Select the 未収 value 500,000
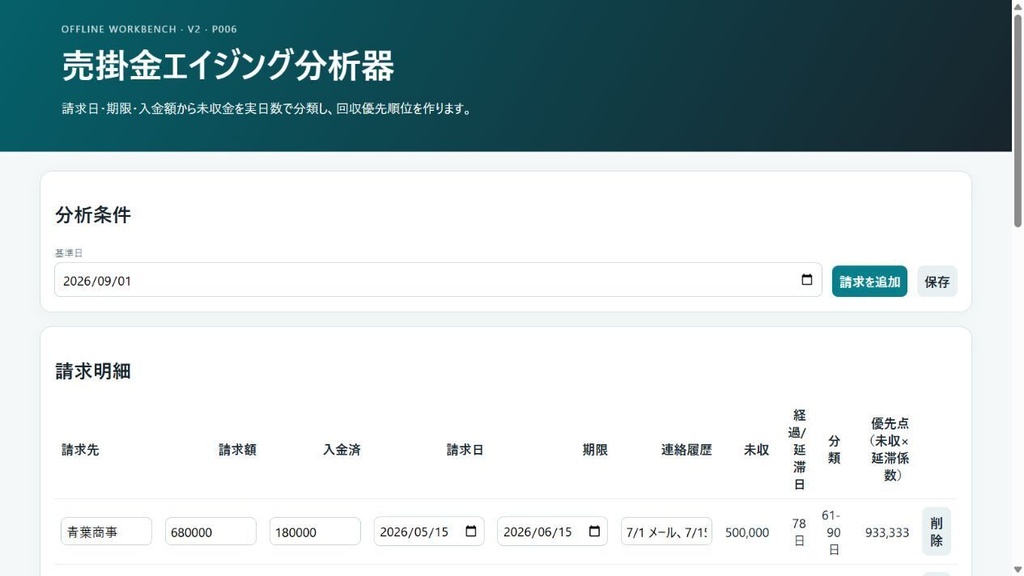 tap(746, 532)
